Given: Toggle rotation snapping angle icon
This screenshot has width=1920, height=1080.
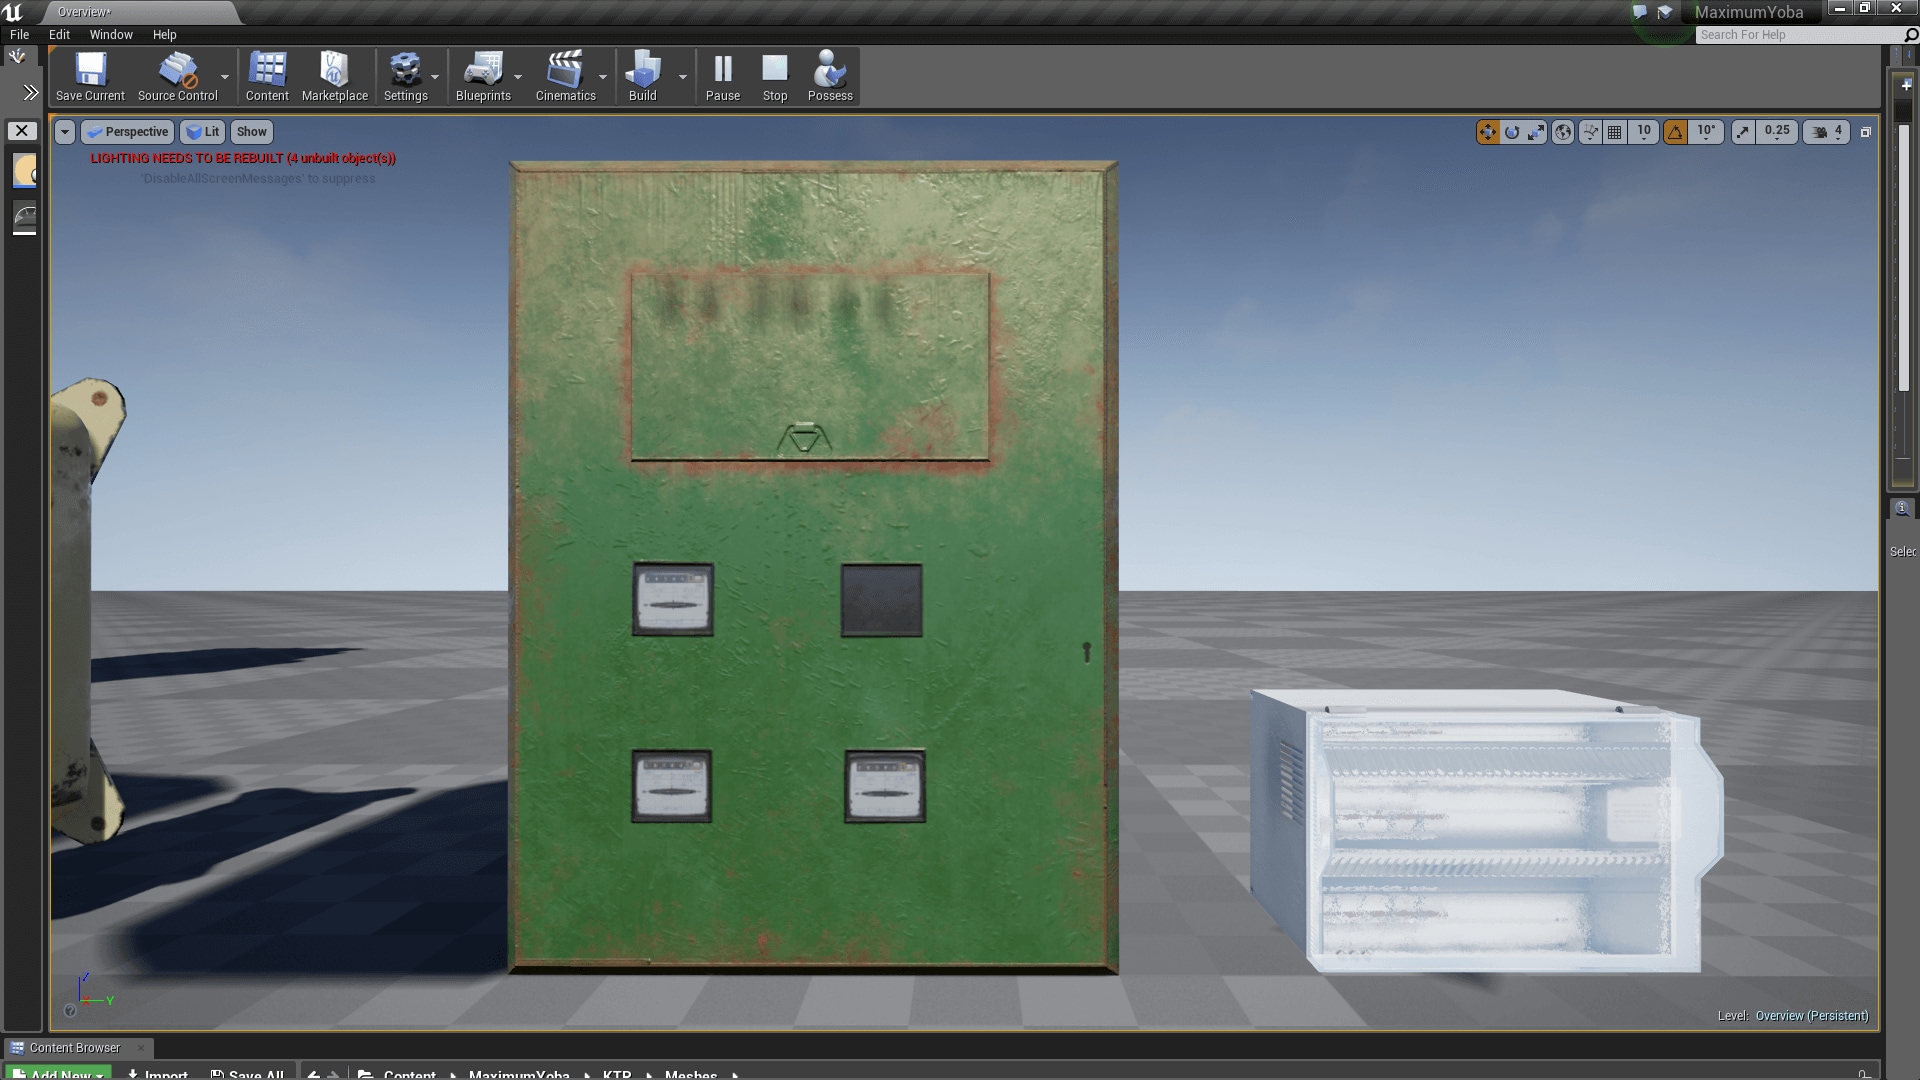Looking at the screenshot, I should [x=1676, y=132].
